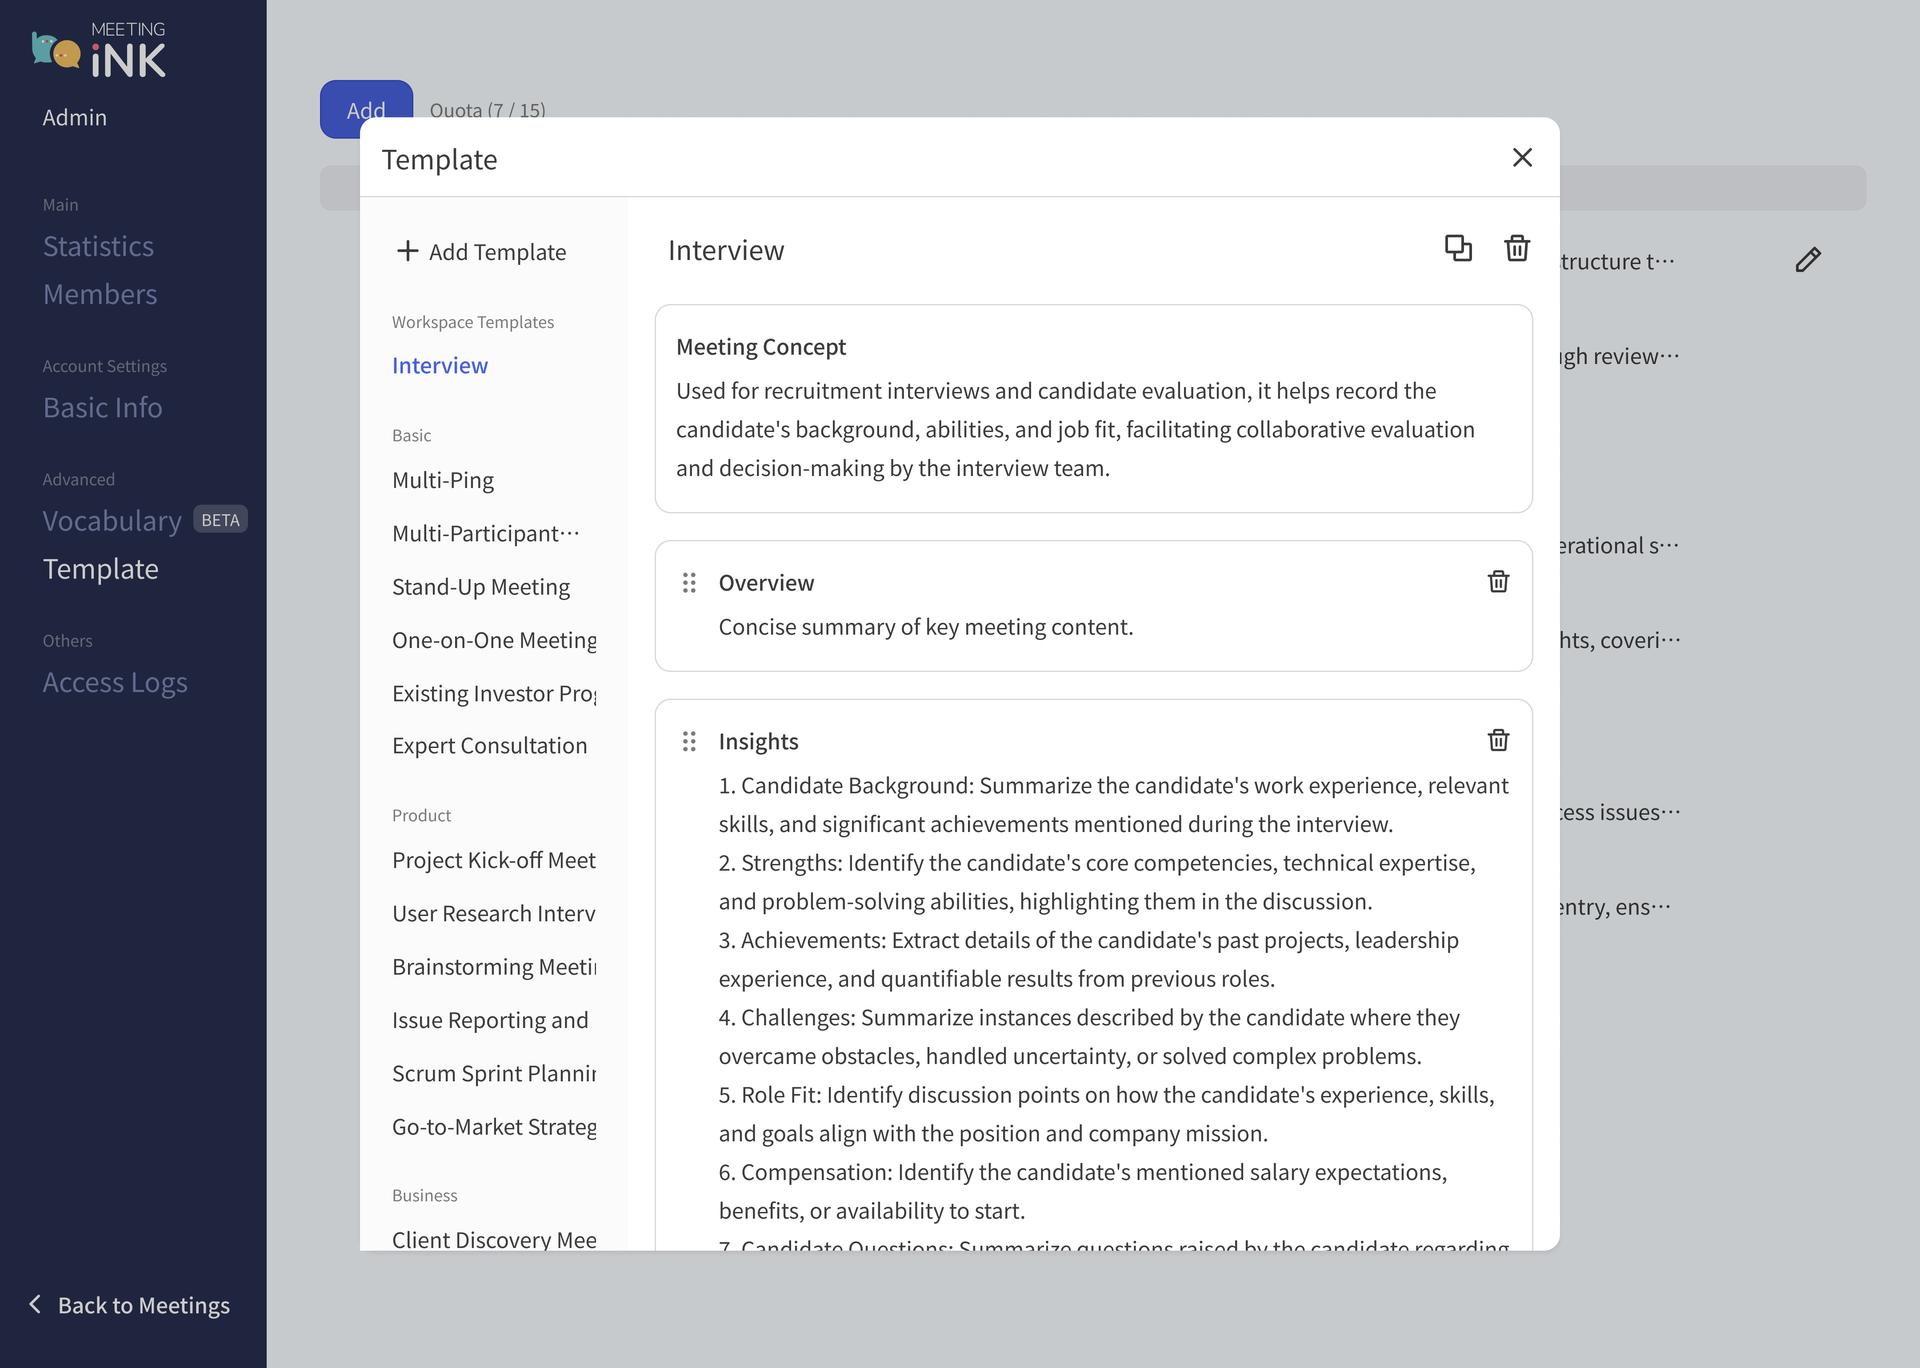The height and width of the screenshot is (1368, 1920).
Task: Click Add Template plus button
Action: [481, 252]
